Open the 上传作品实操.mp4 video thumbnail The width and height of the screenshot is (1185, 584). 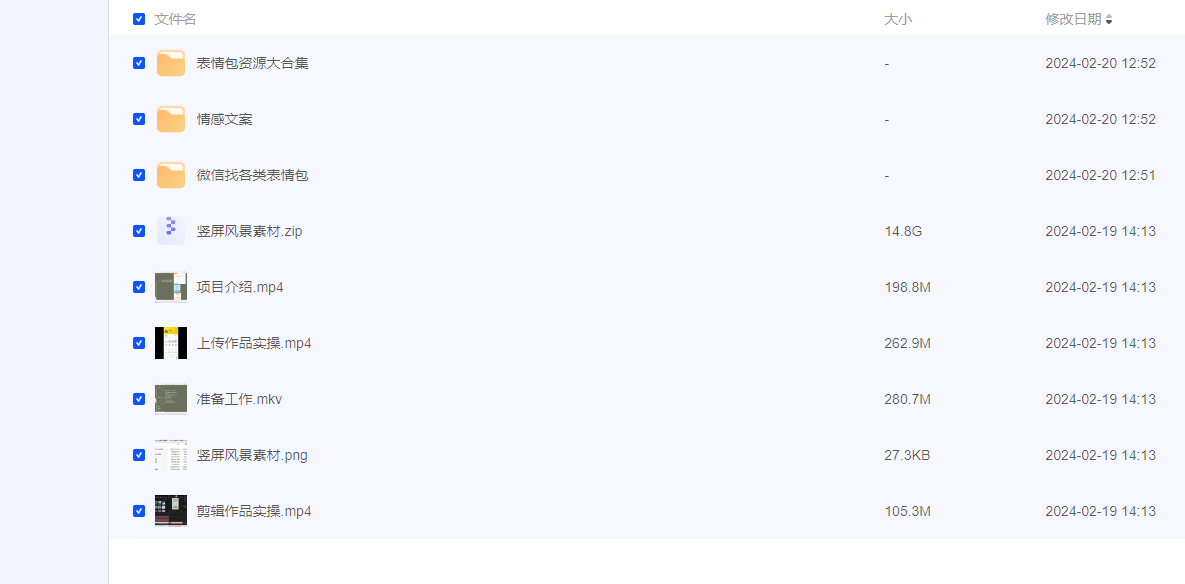pos(171,343)
